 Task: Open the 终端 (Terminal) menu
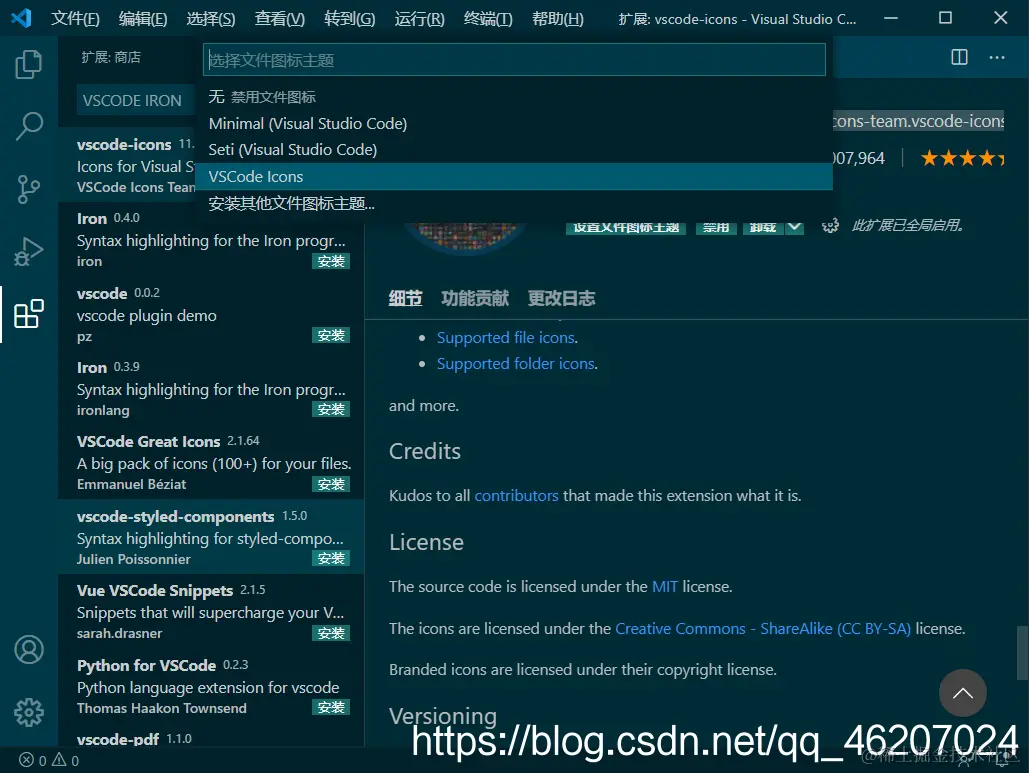pos(488,18)
